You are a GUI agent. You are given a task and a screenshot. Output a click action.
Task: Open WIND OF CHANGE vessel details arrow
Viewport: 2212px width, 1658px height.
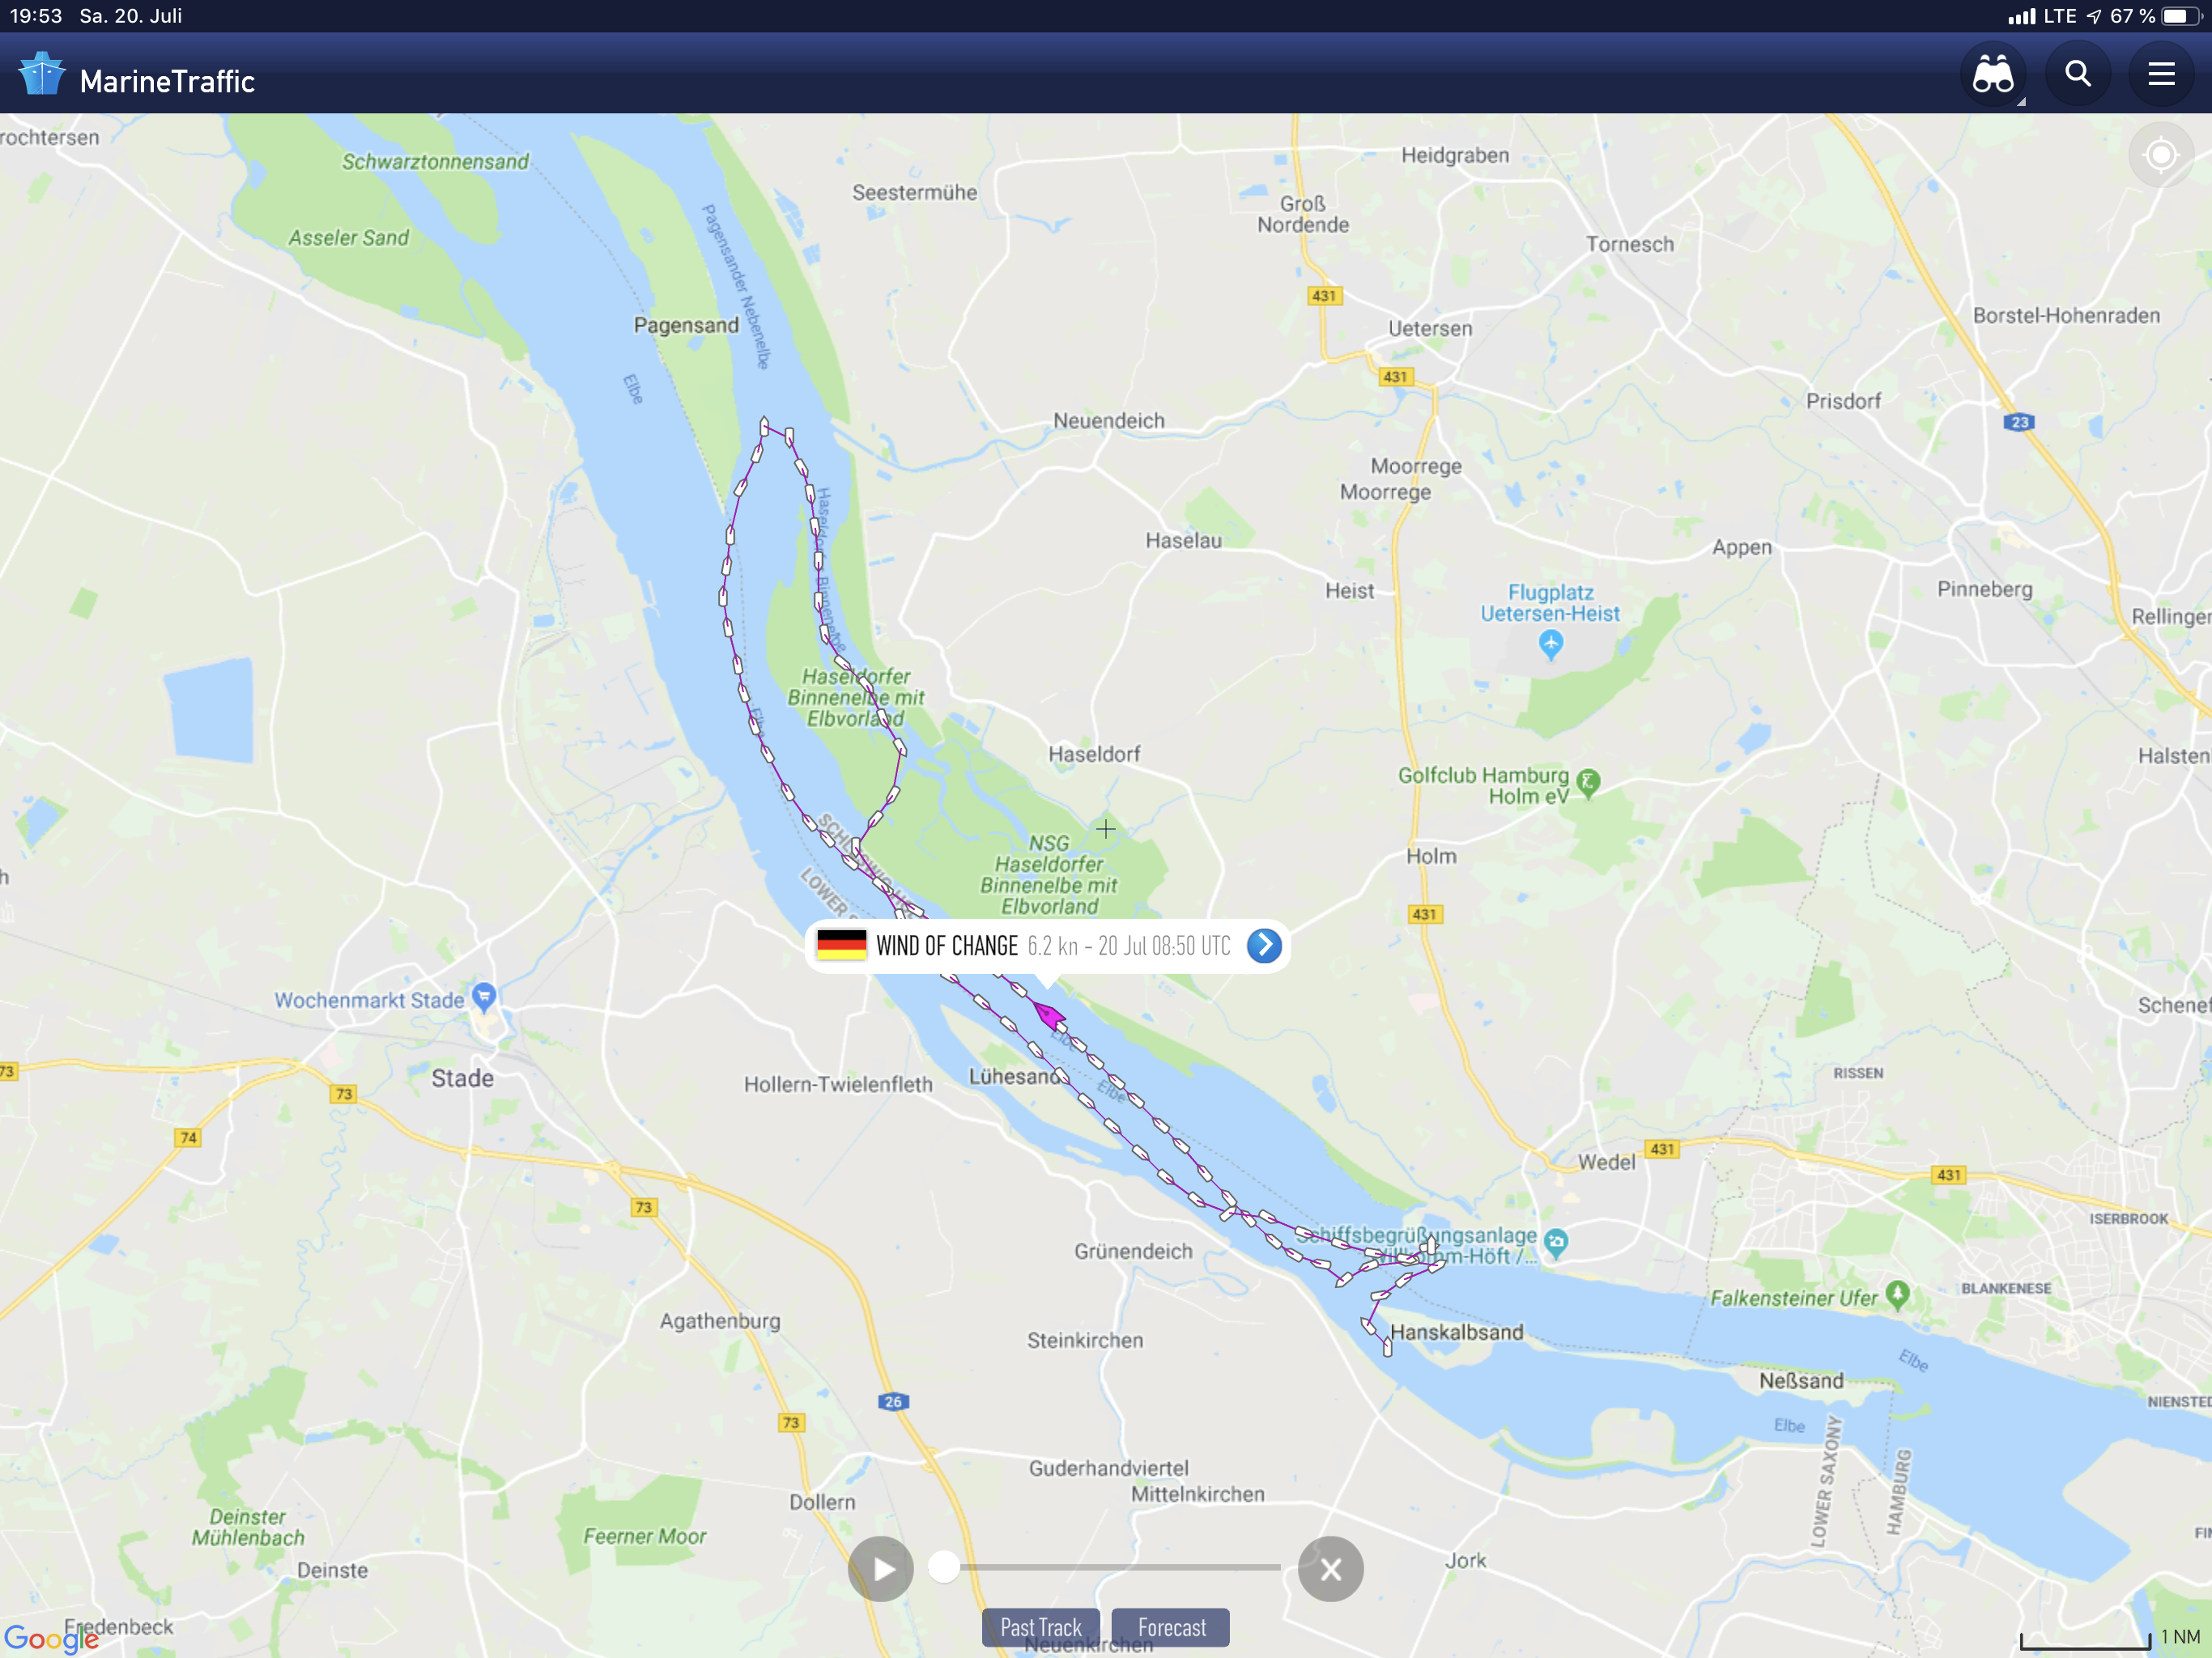pos(1264,945)
